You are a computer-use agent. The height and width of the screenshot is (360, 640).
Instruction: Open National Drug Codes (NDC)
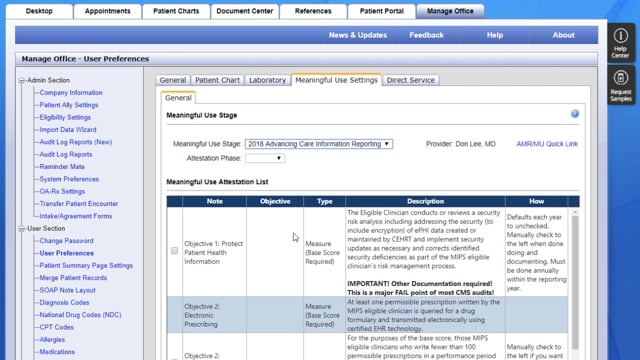[80, 315]
